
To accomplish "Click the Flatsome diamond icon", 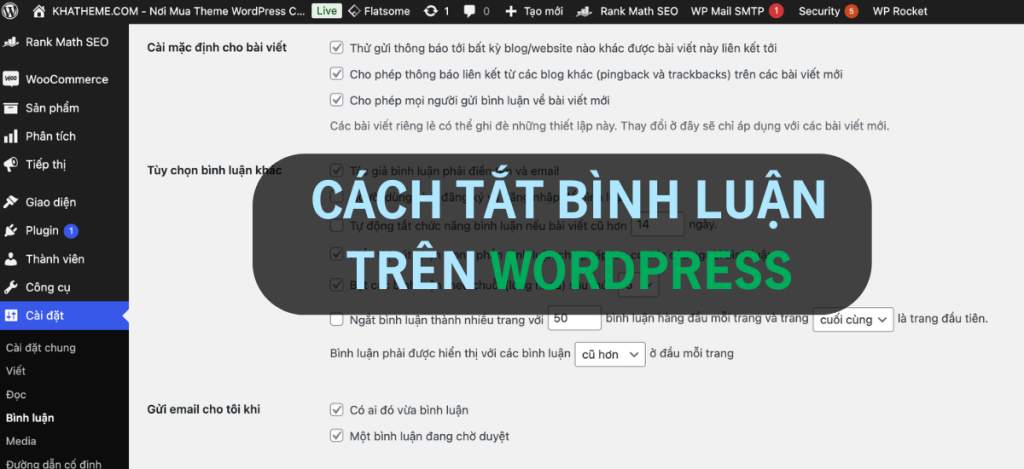I will (x=354, y=10).
